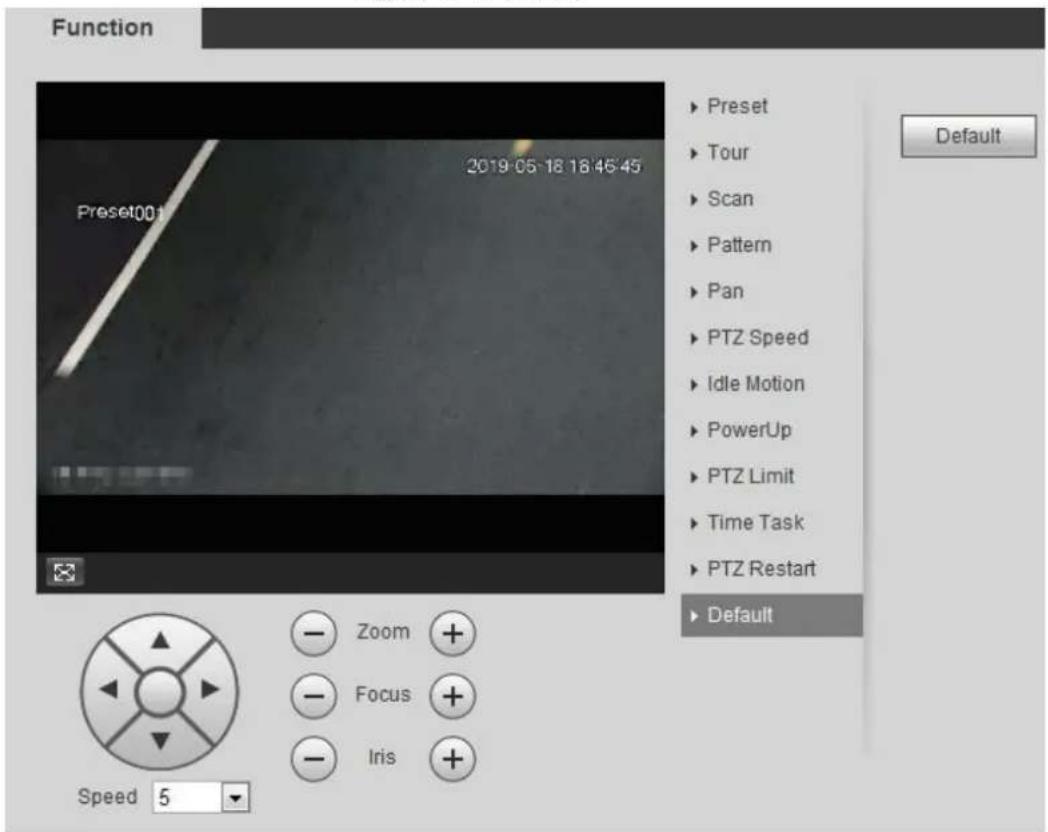
Task: Click the Preset001 overlay text
Action: coord(120,213)
